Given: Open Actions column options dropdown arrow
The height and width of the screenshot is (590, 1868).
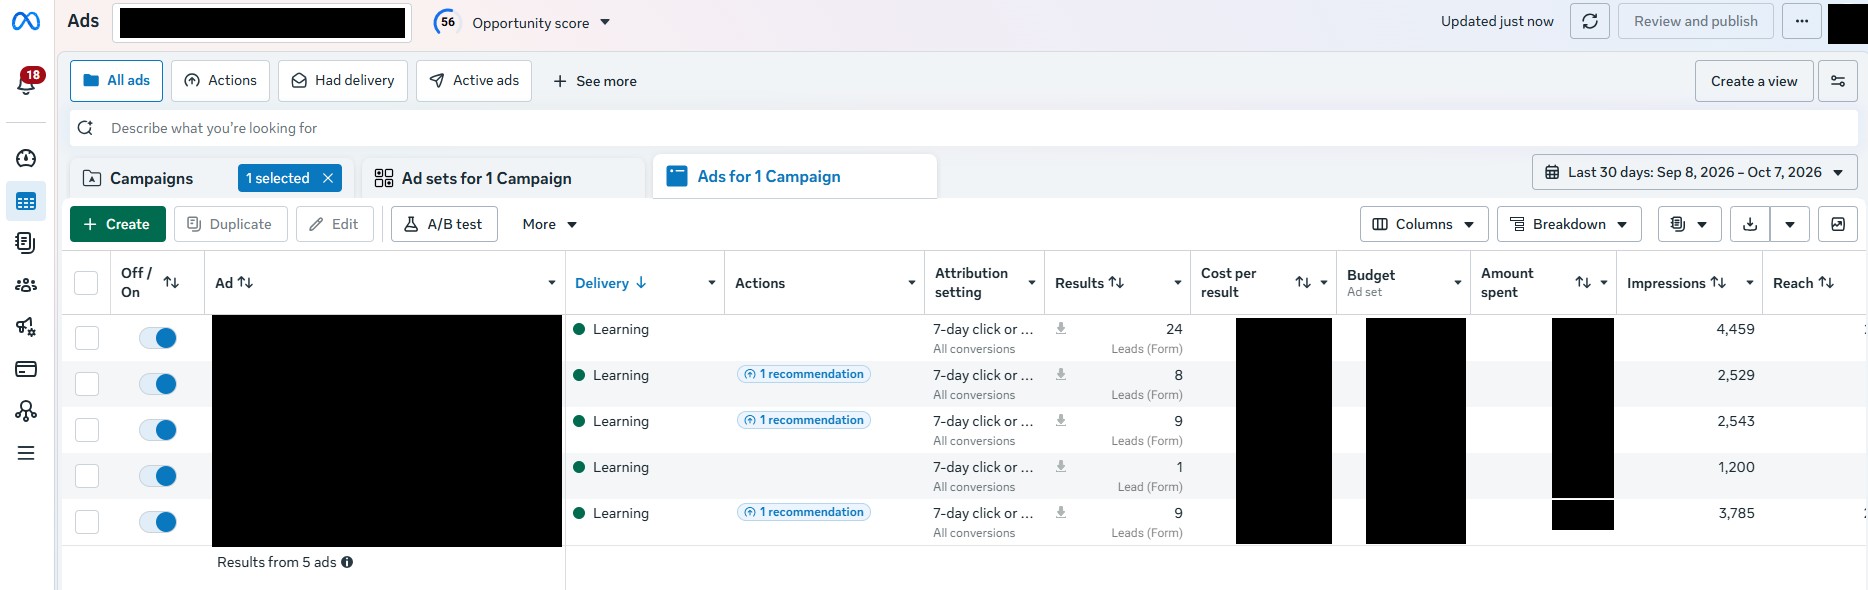Looking at the screenshot, I should click(911, 283).
